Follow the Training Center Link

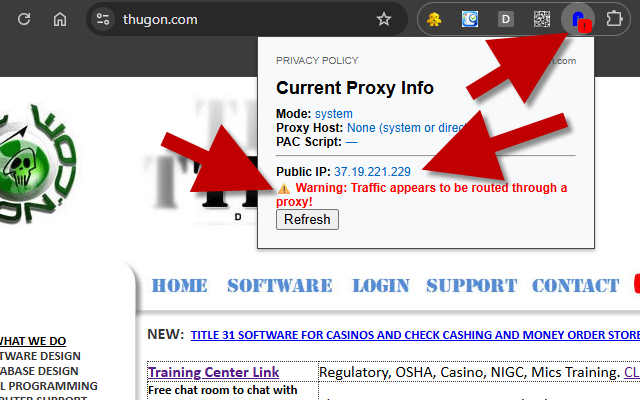(213, 372)
